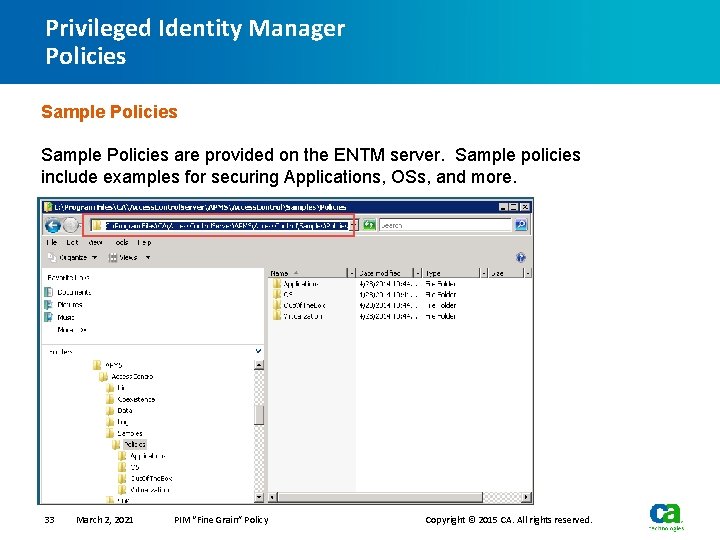The width and height of the screenshot is (720, 540).
Task: Open the address bar history dropdown
Action: (354, 225)
